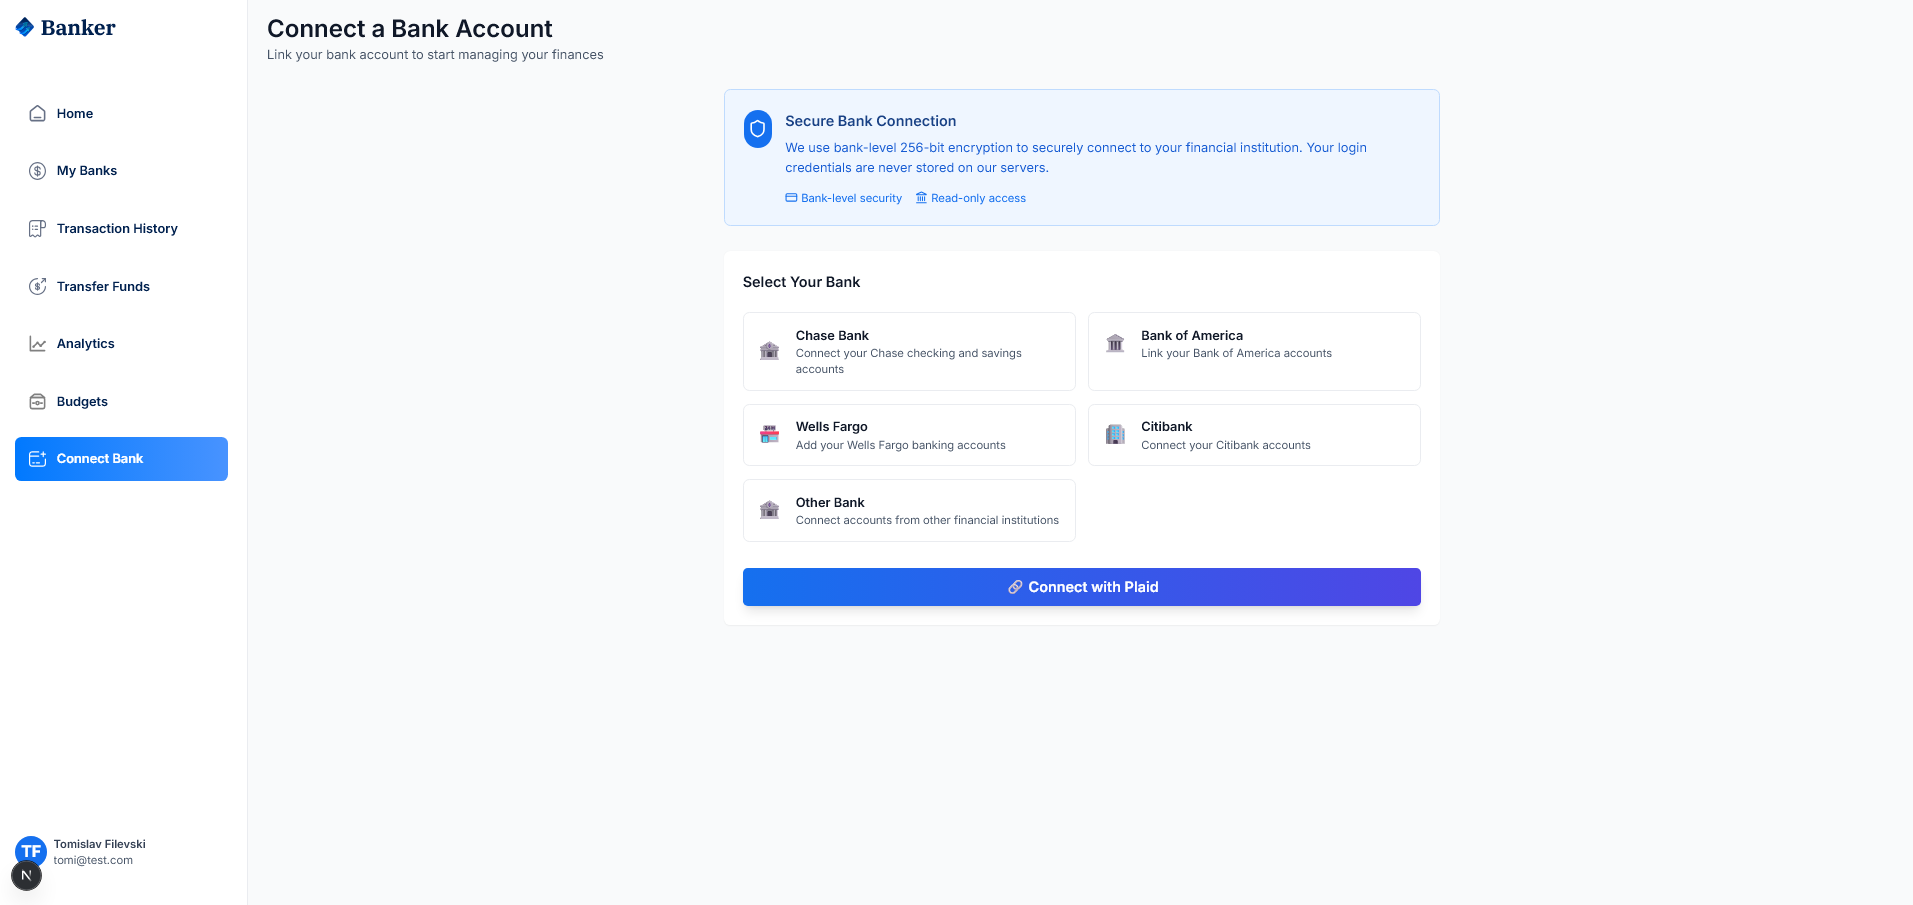Click the Budgets wallet icon
1913x905 pixels.
[37, 401]
